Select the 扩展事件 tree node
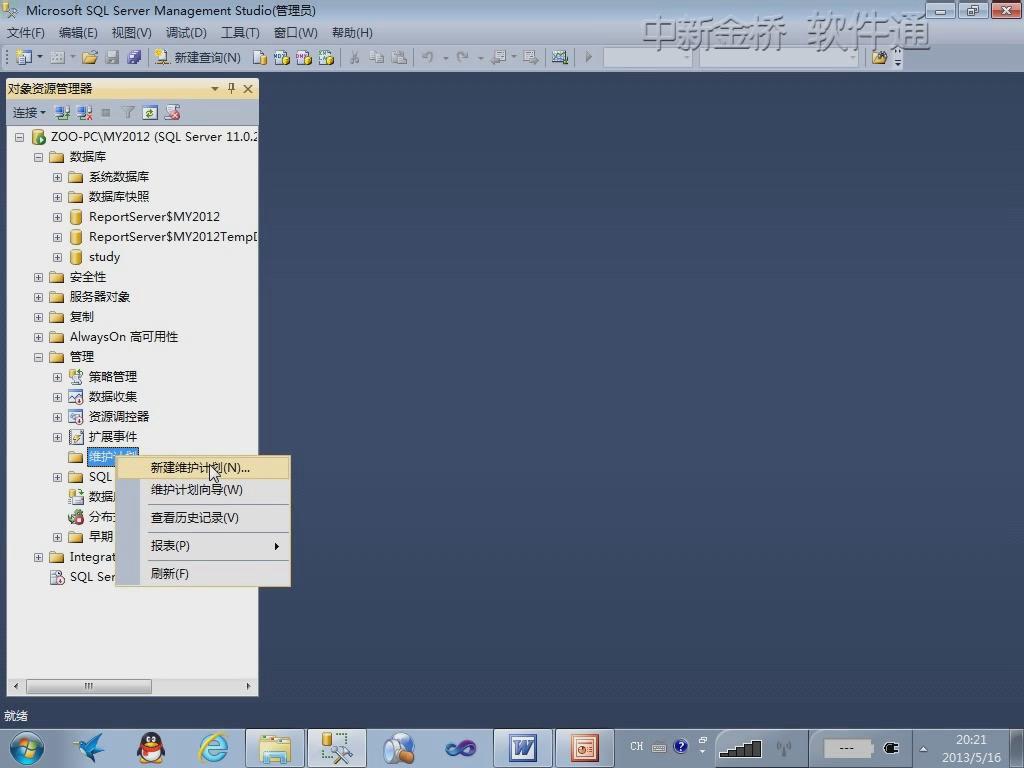The height and width of the screenshot is (768, 1024). coord(113,437)
